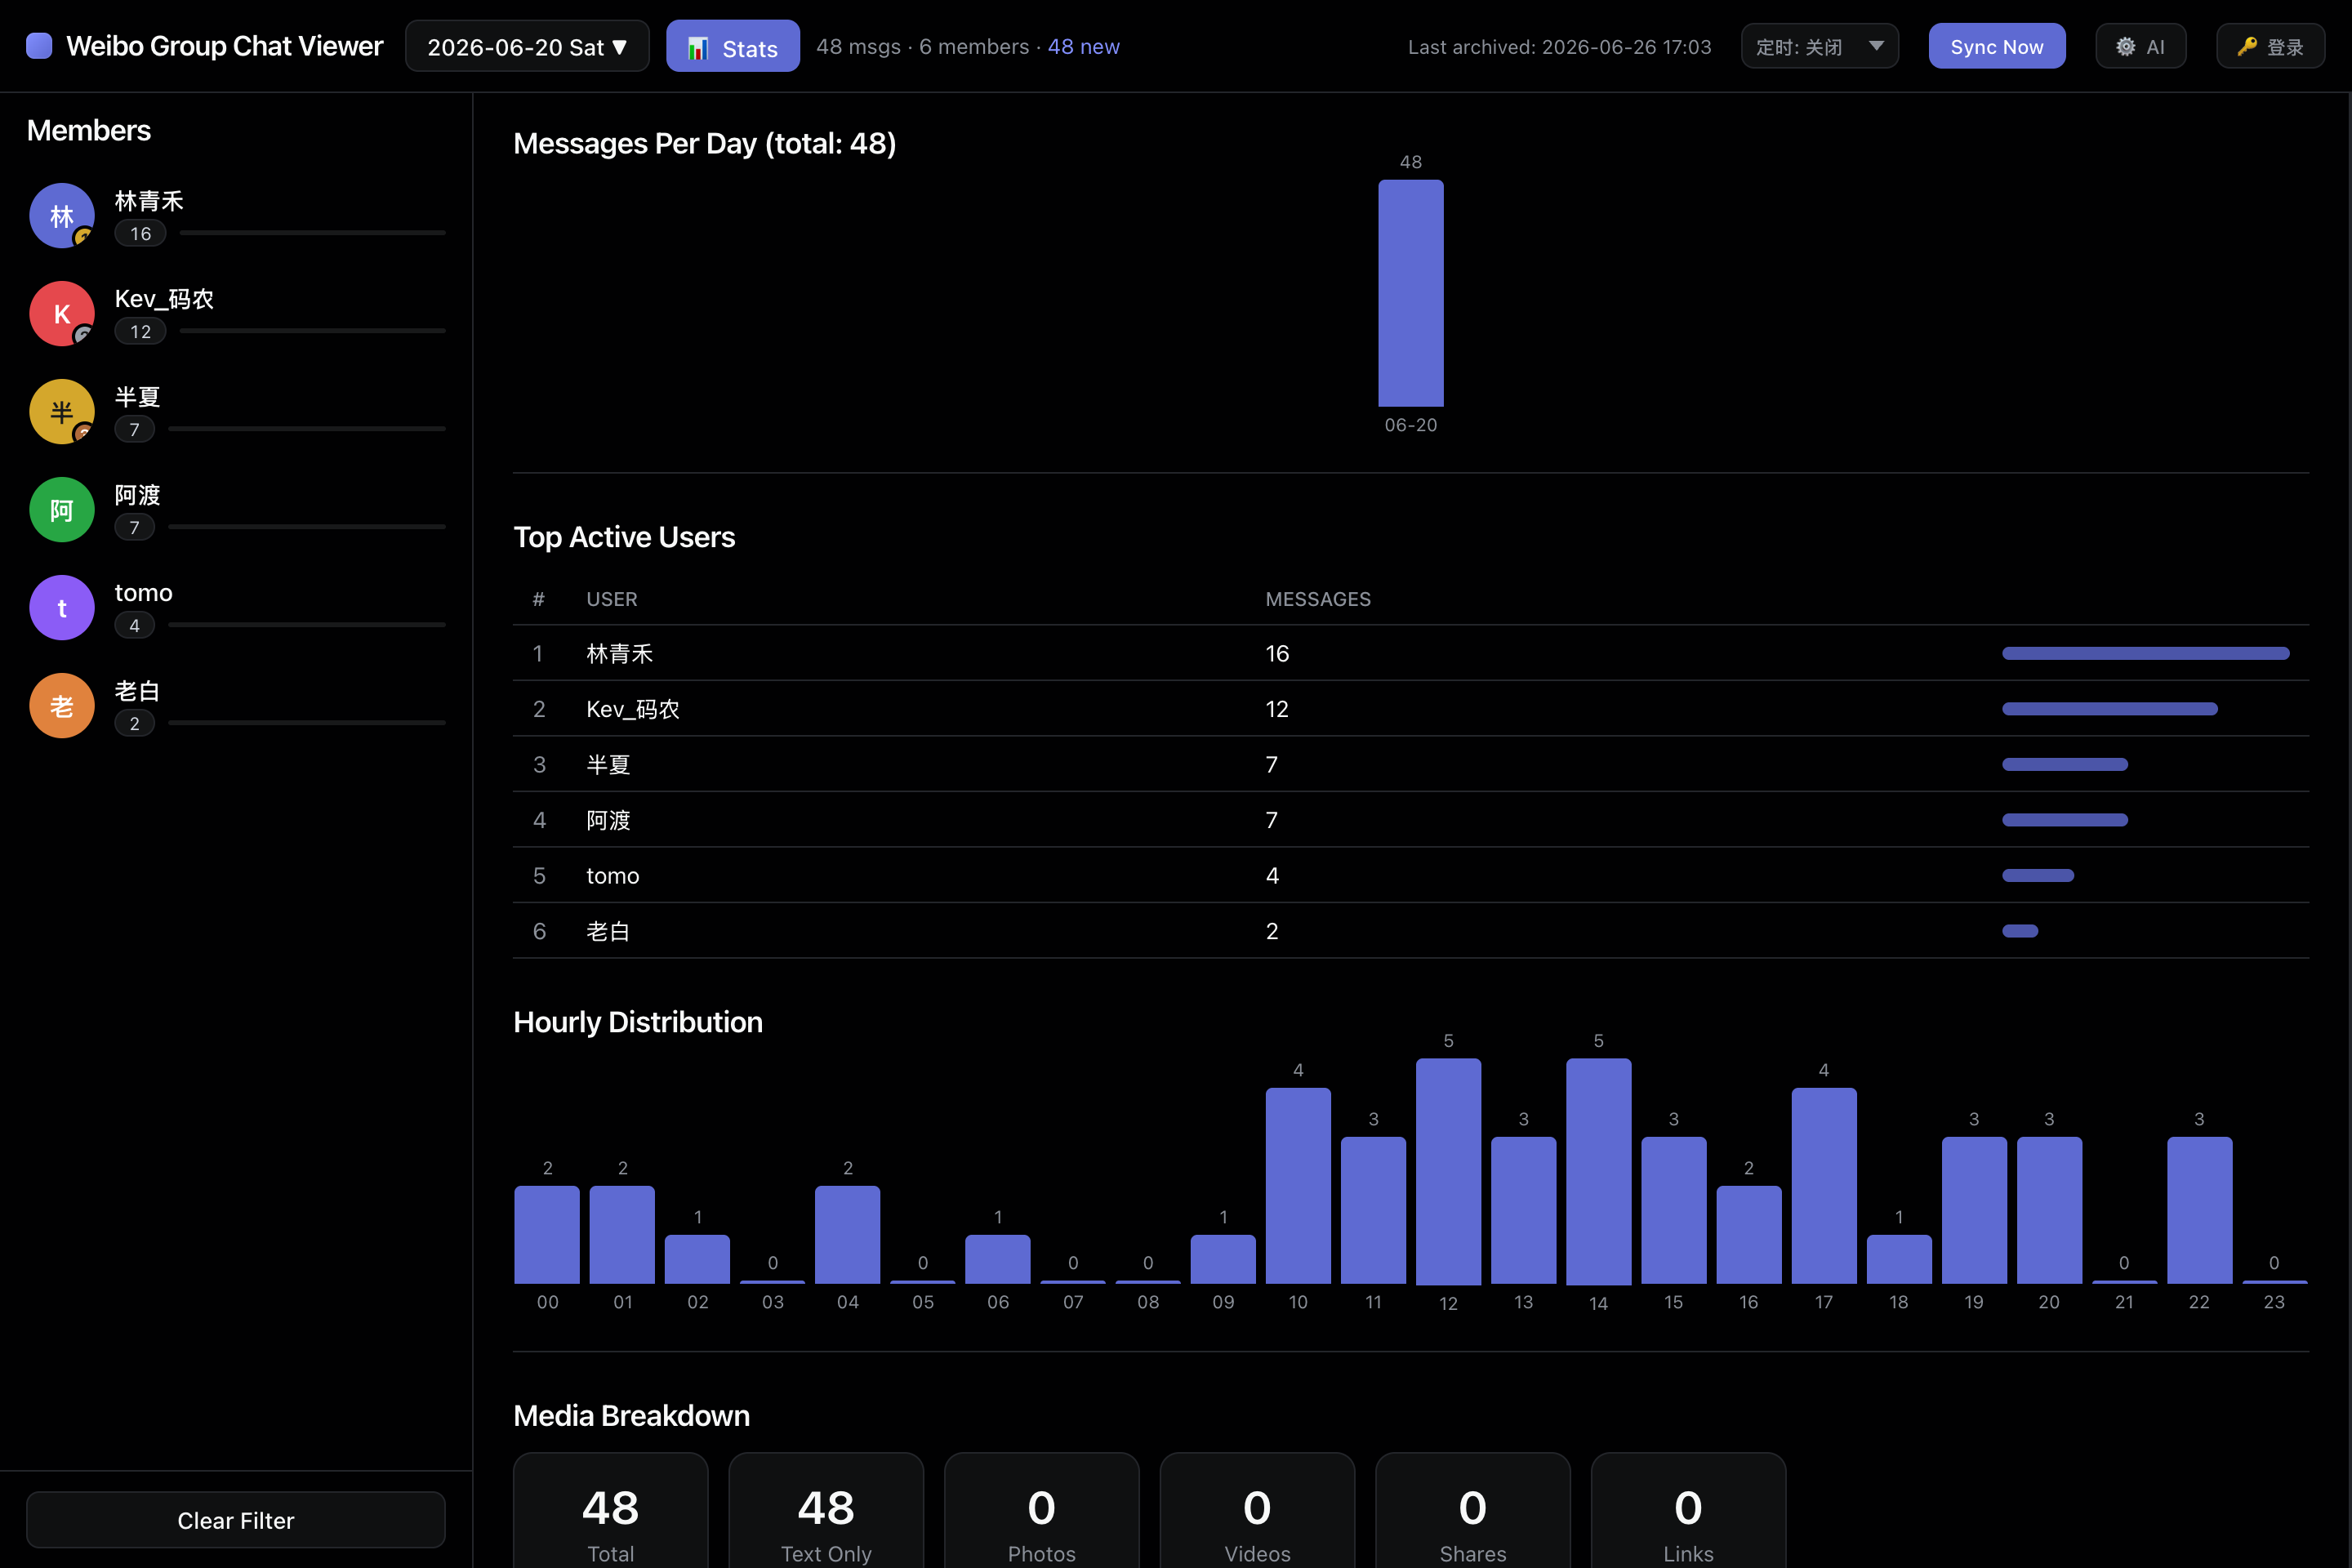Click the Text Only media card
The width and height of the screenshot is (2352, 1568).
826,1511
